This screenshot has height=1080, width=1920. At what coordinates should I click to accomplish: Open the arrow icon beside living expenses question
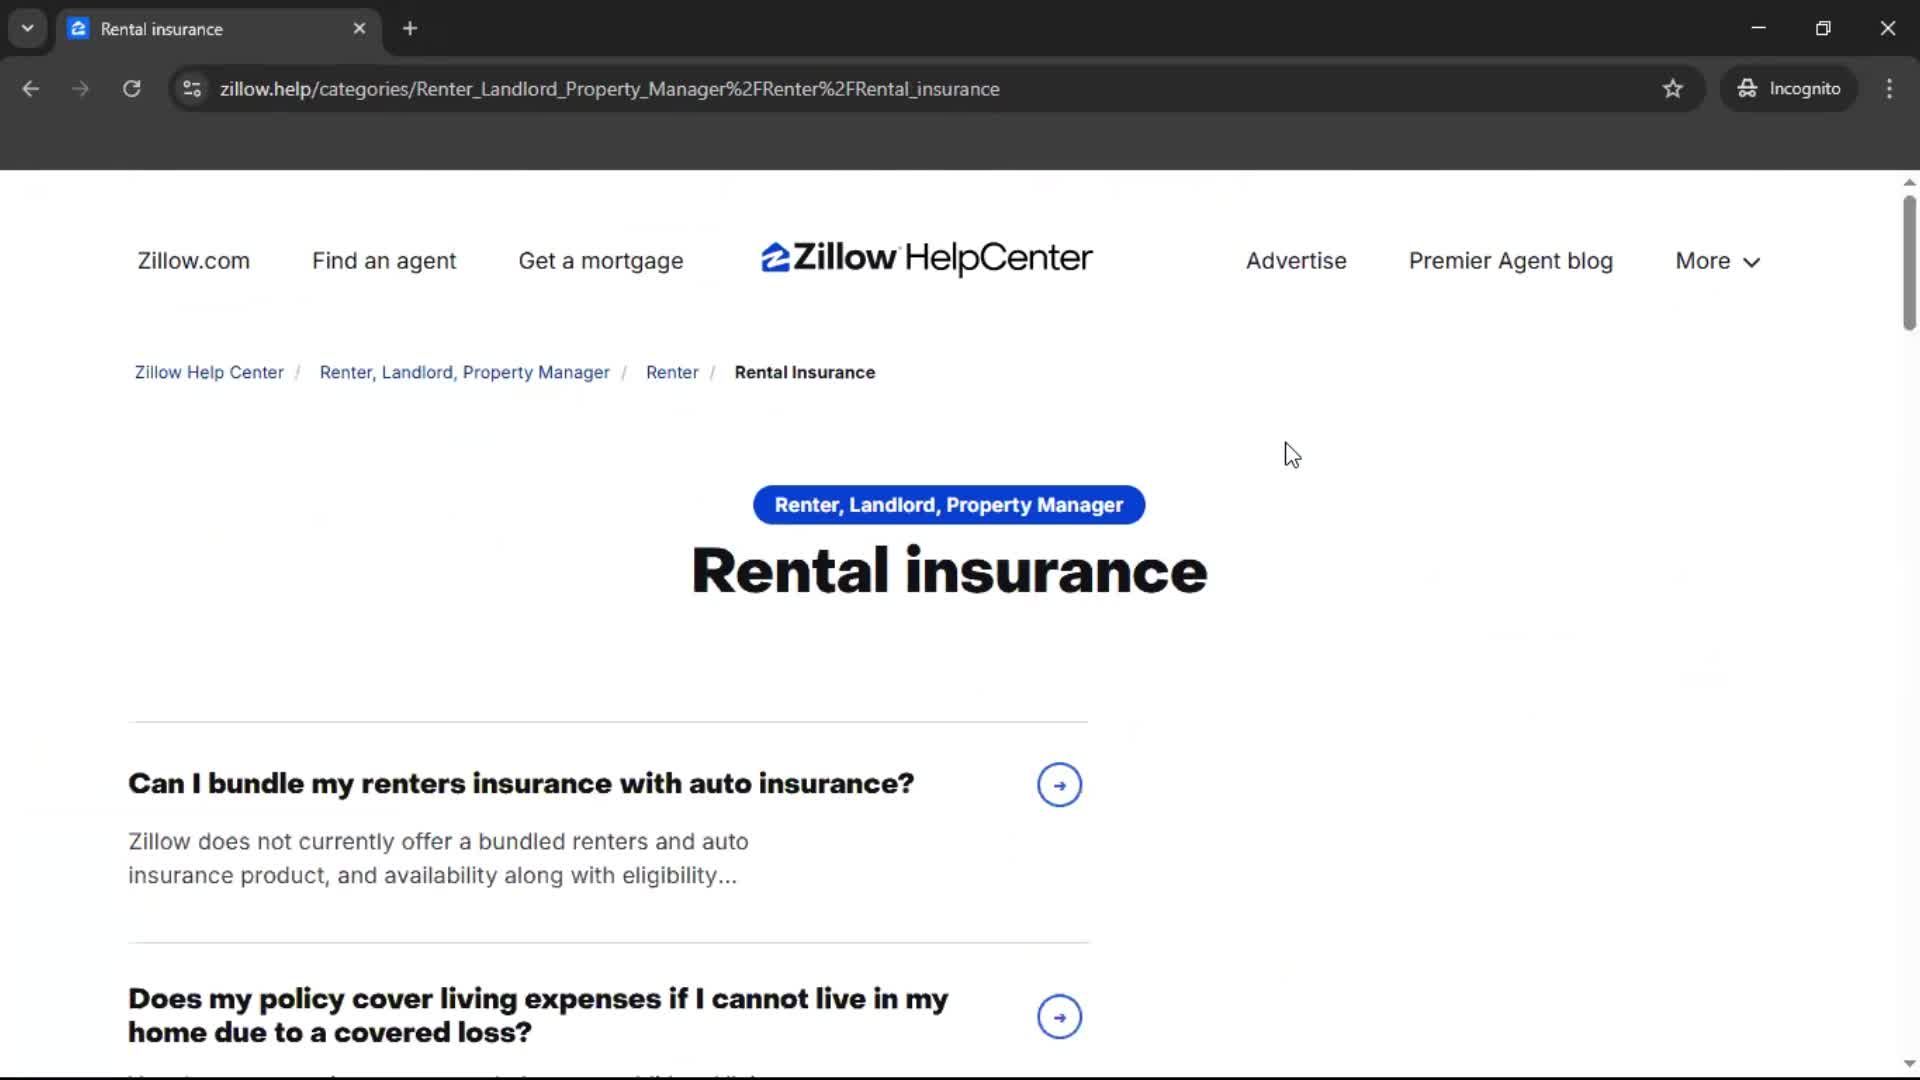point(1059,1016)
